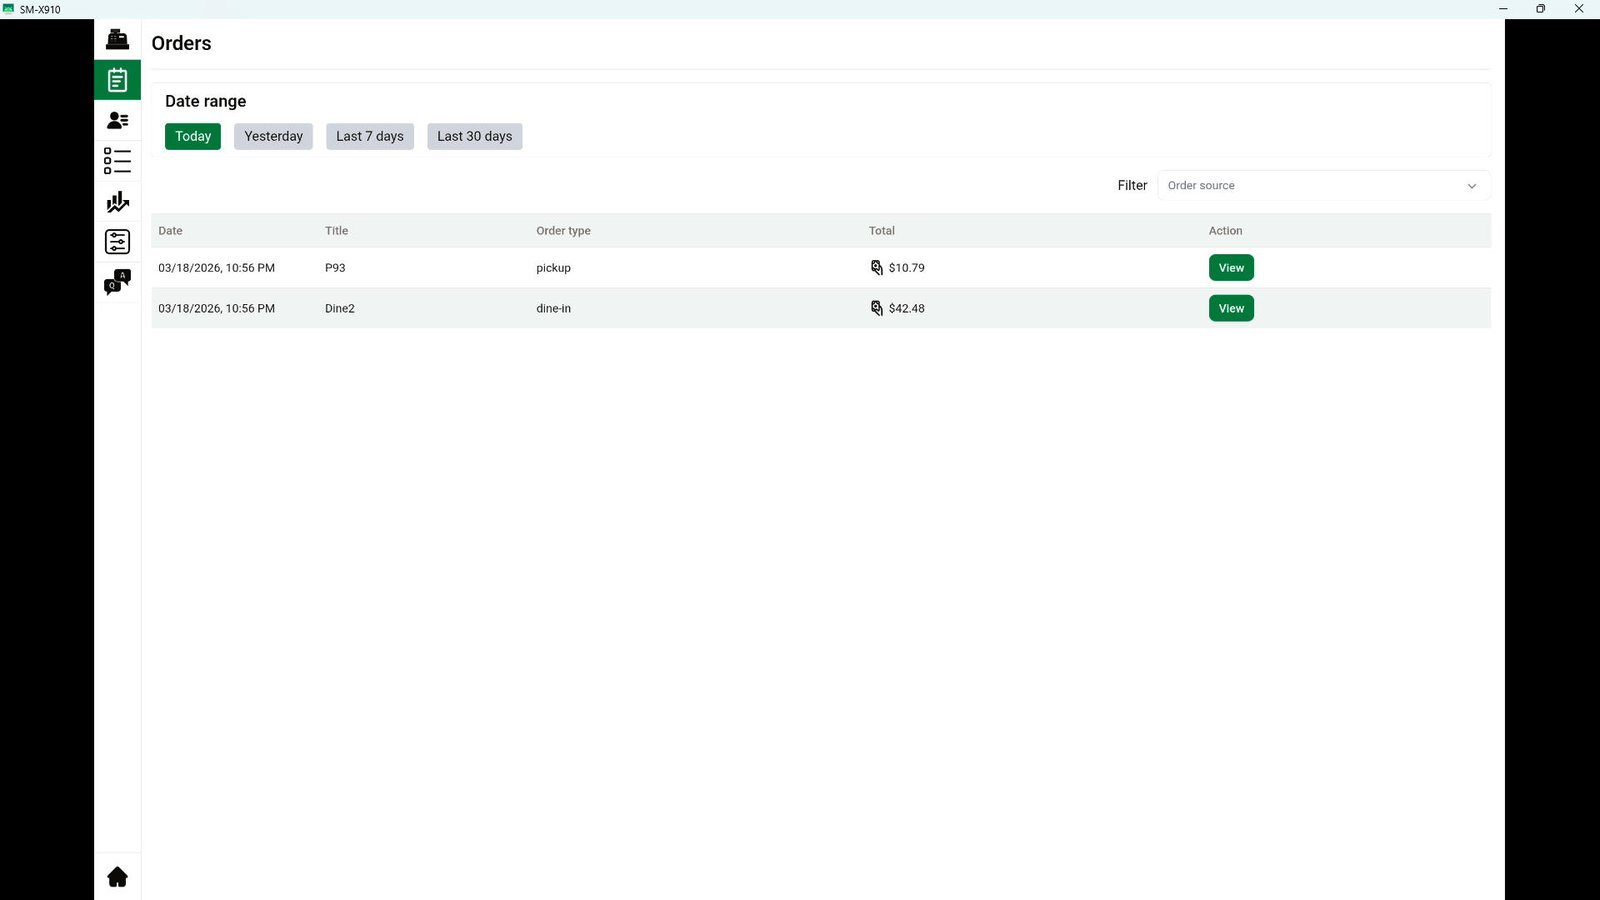Click the receipt icon beside $10.79

pyautogui.click(x=876, y=268)
